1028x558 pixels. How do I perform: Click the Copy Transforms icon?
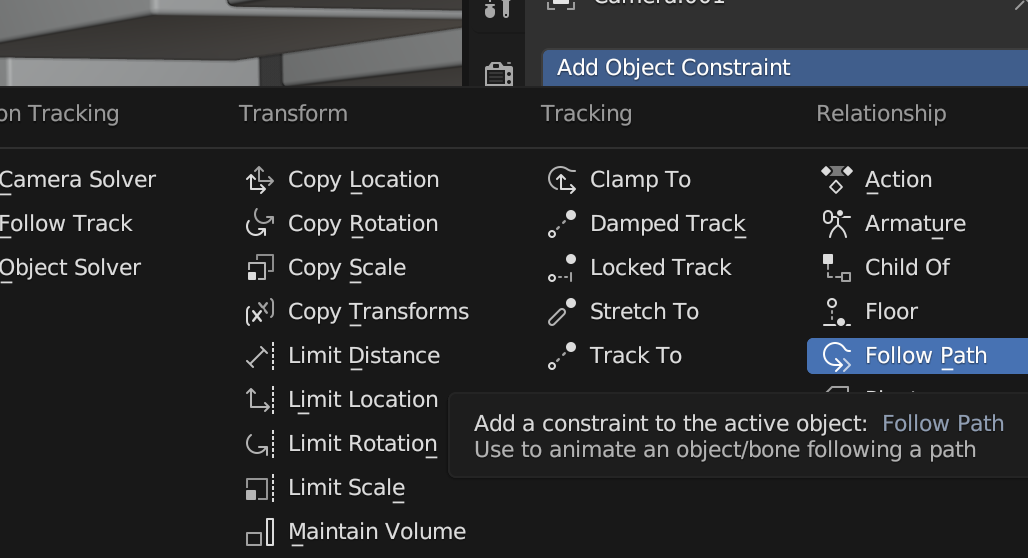pyautogui.click(x=260, y=312)
